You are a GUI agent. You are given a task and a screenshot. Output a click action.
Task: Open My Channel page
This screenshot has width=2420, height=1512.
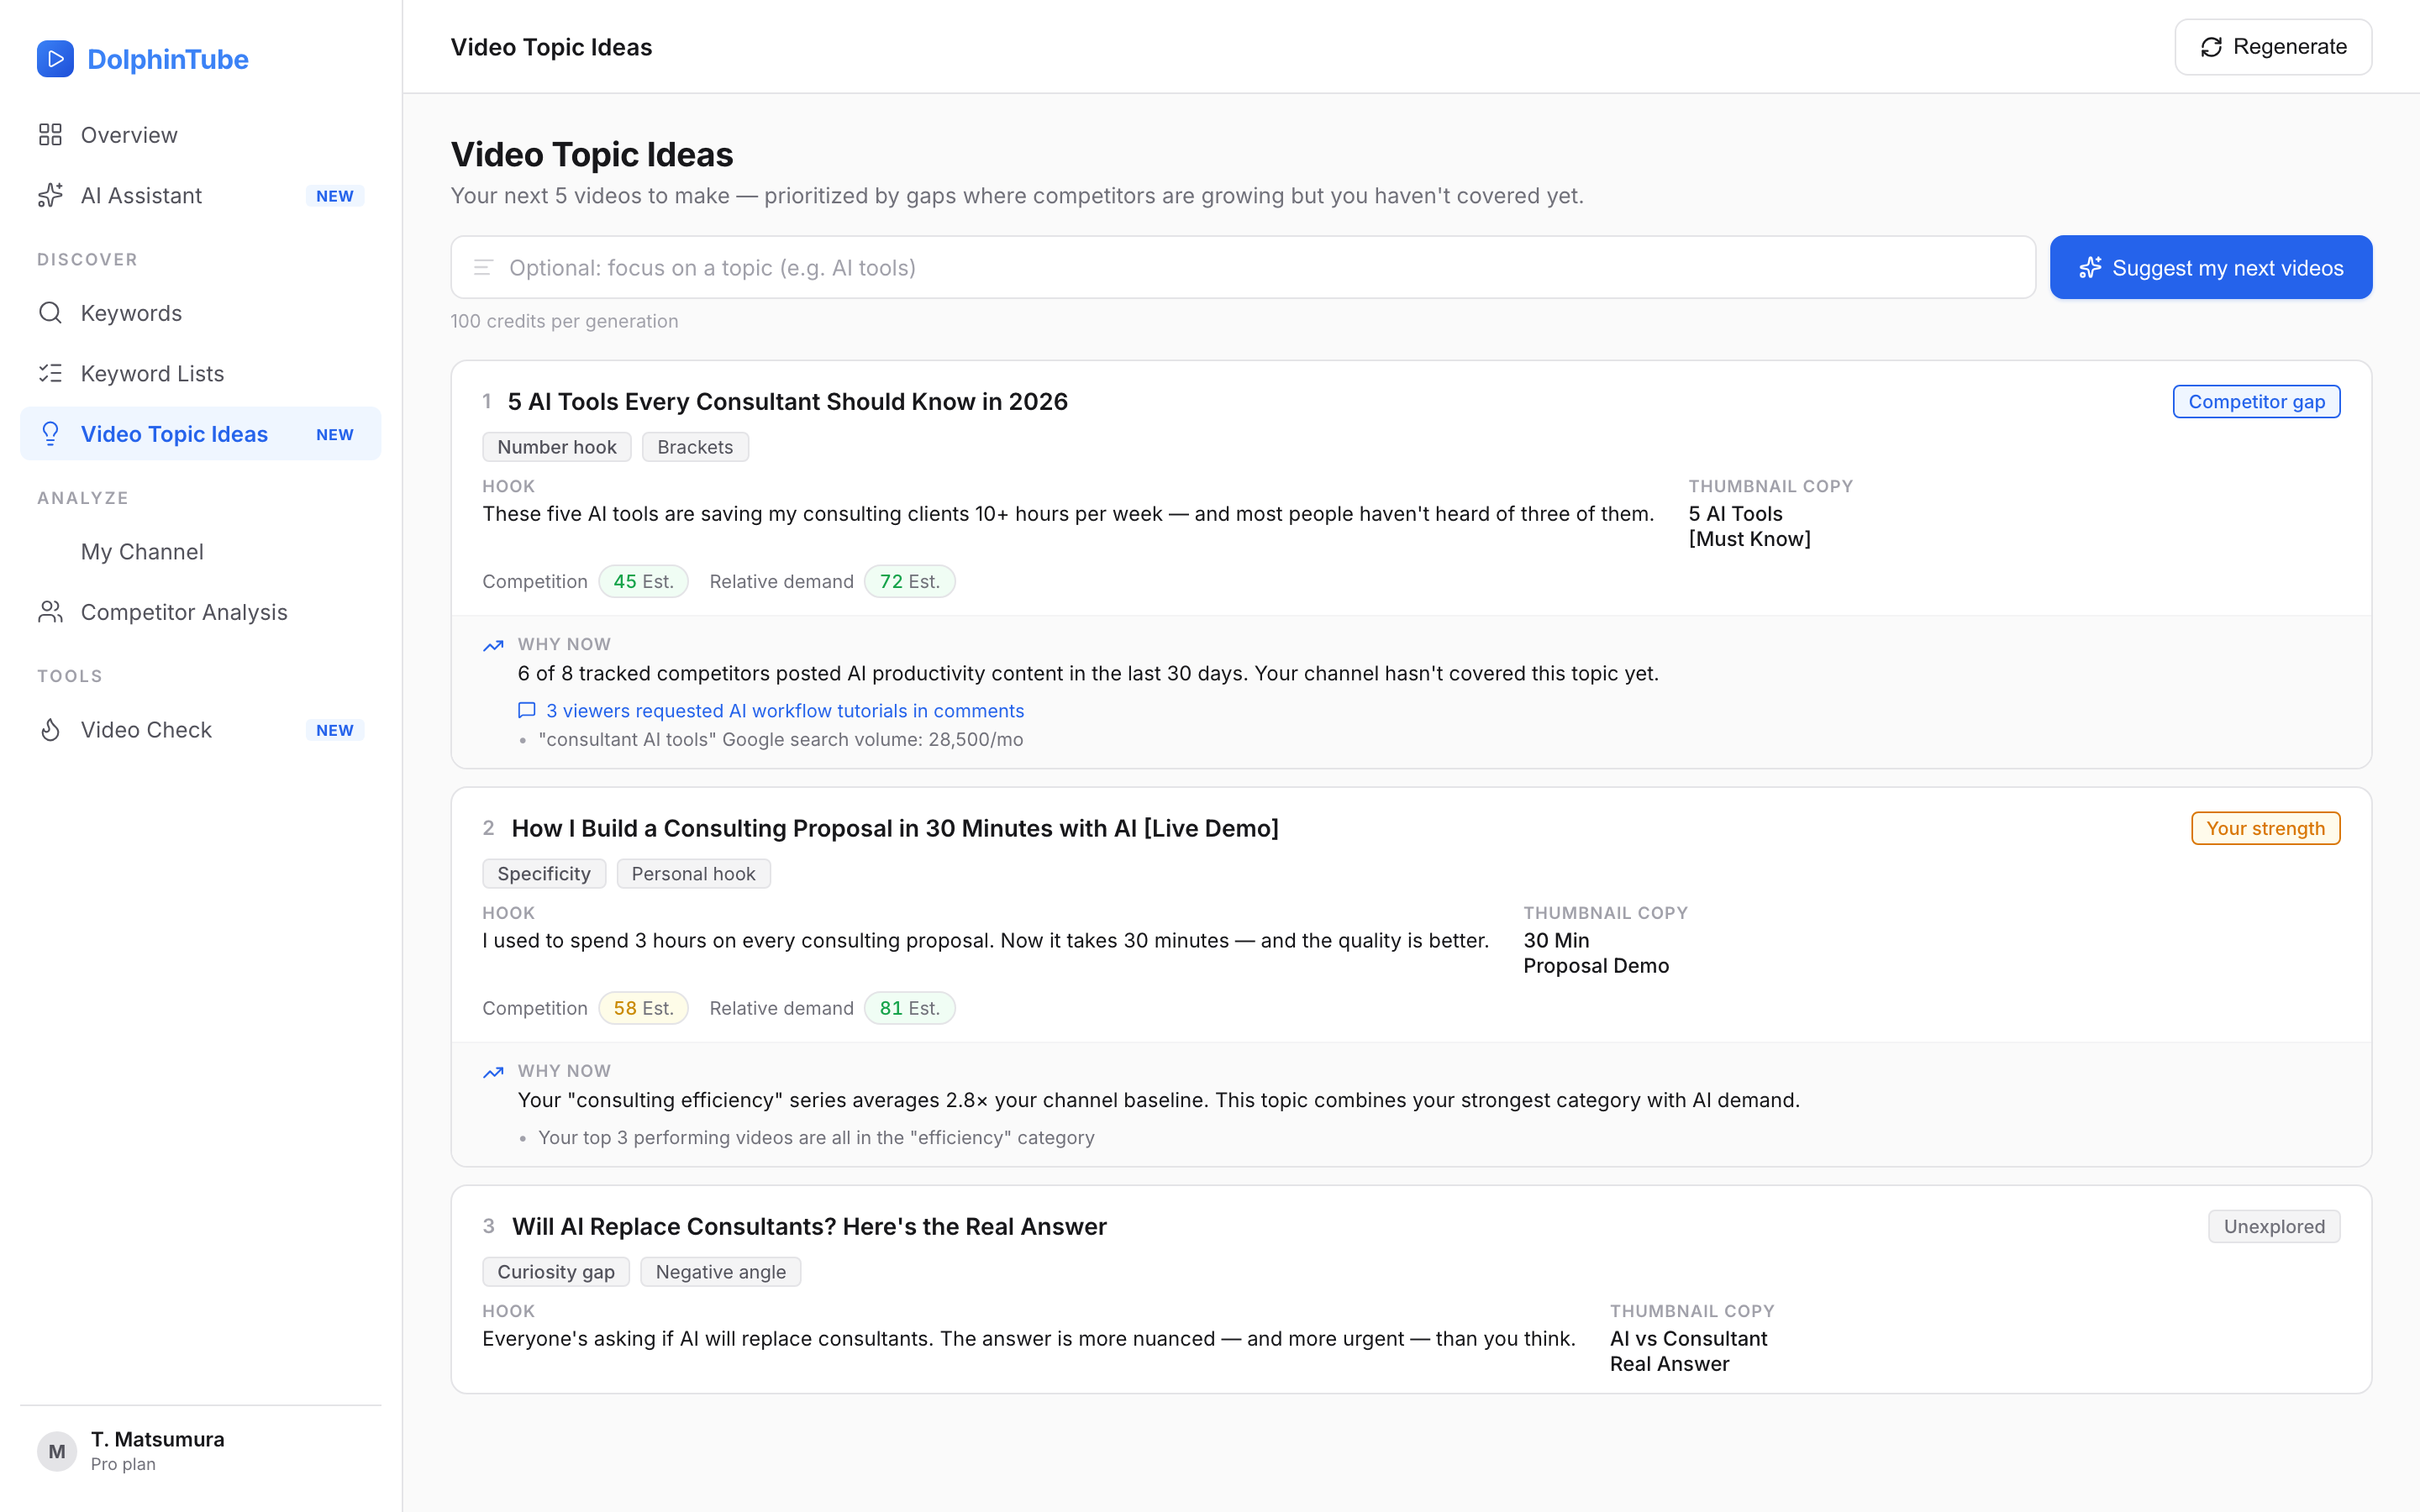point(200,551)
